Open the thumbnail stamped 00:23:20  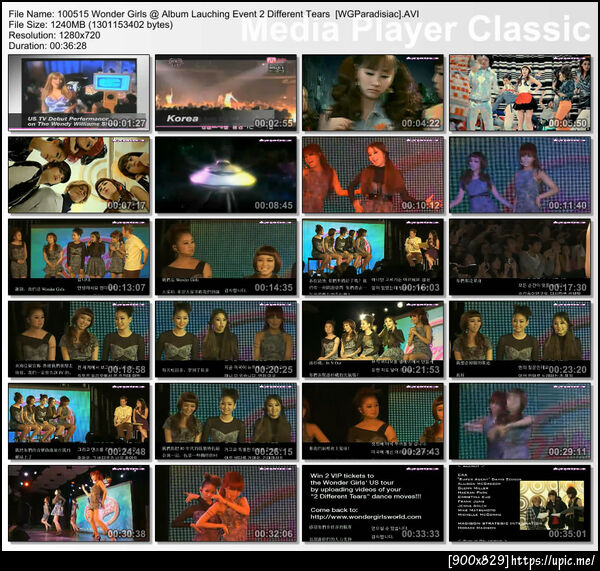(520, 339)
